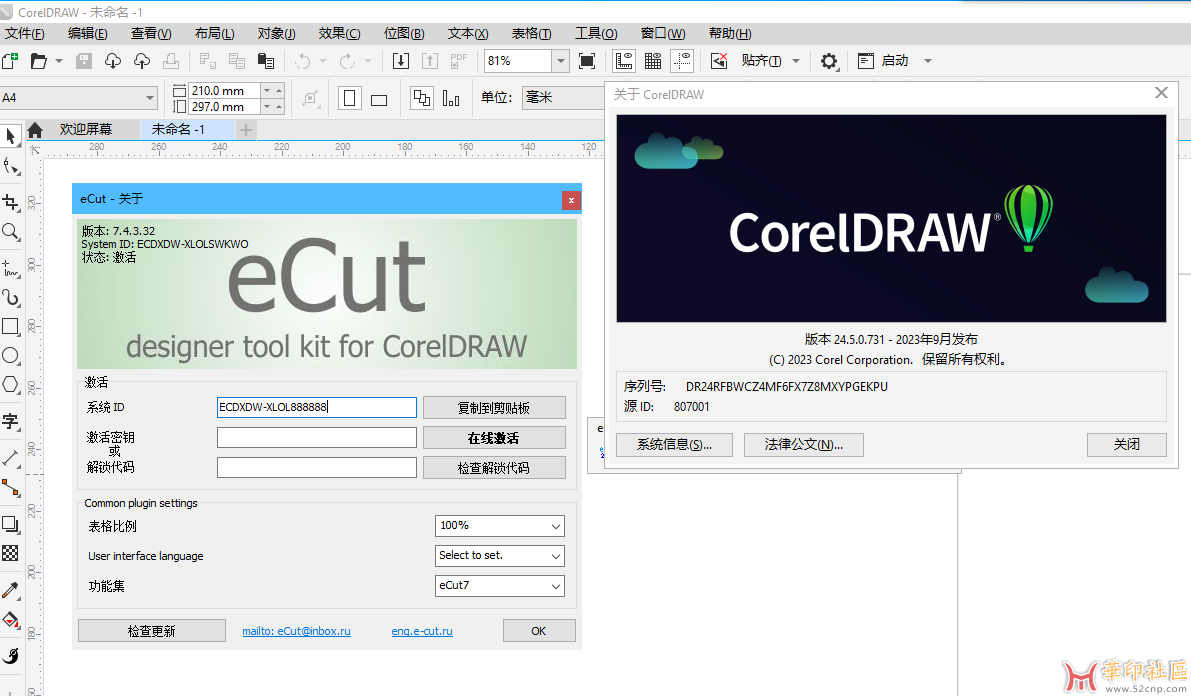Click the 复制到剪贴板 button
Screen dimensions: 1191x696
494,408
